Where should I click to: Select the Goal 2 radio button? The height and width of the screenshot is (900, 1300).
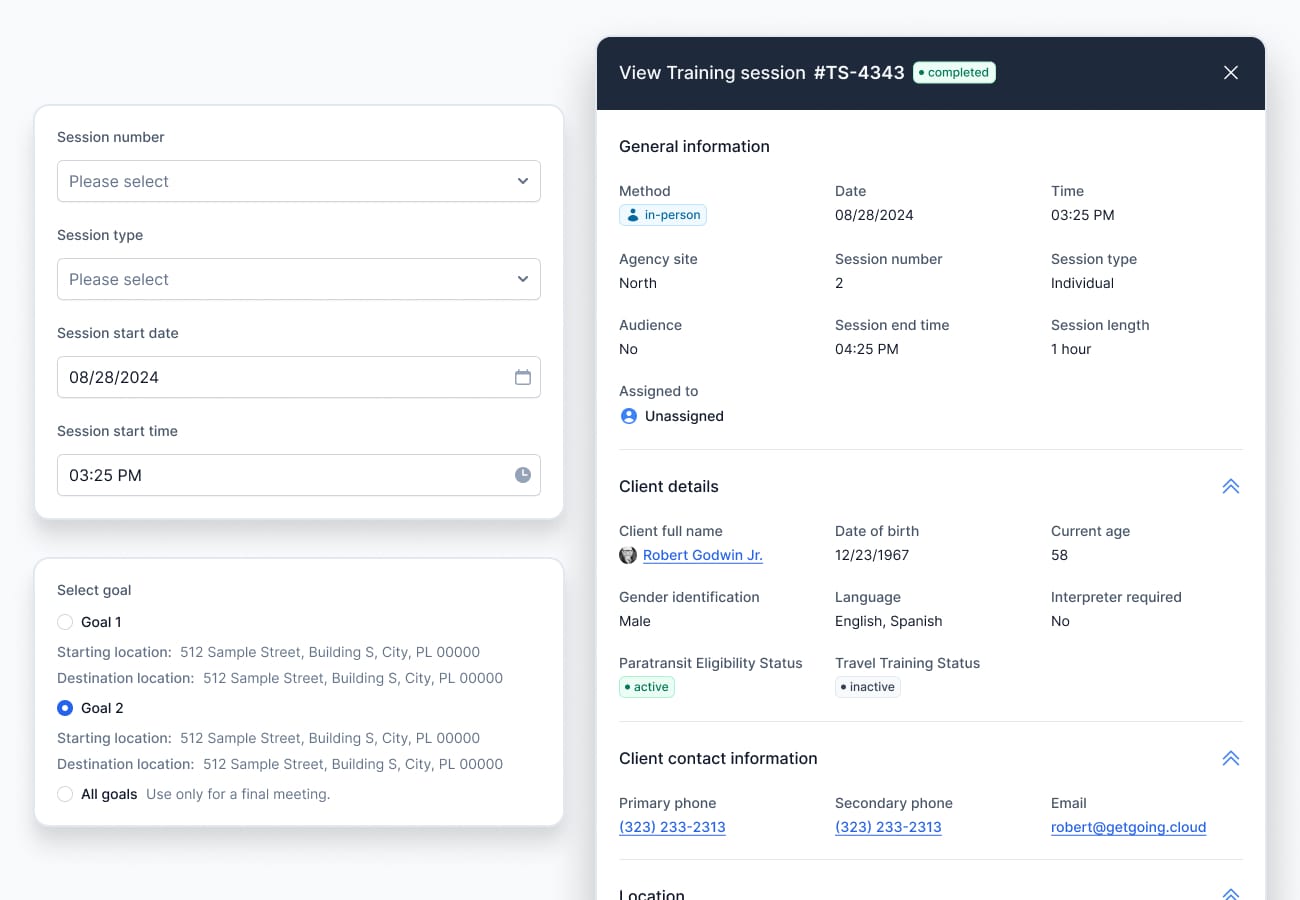pos(65,708)
